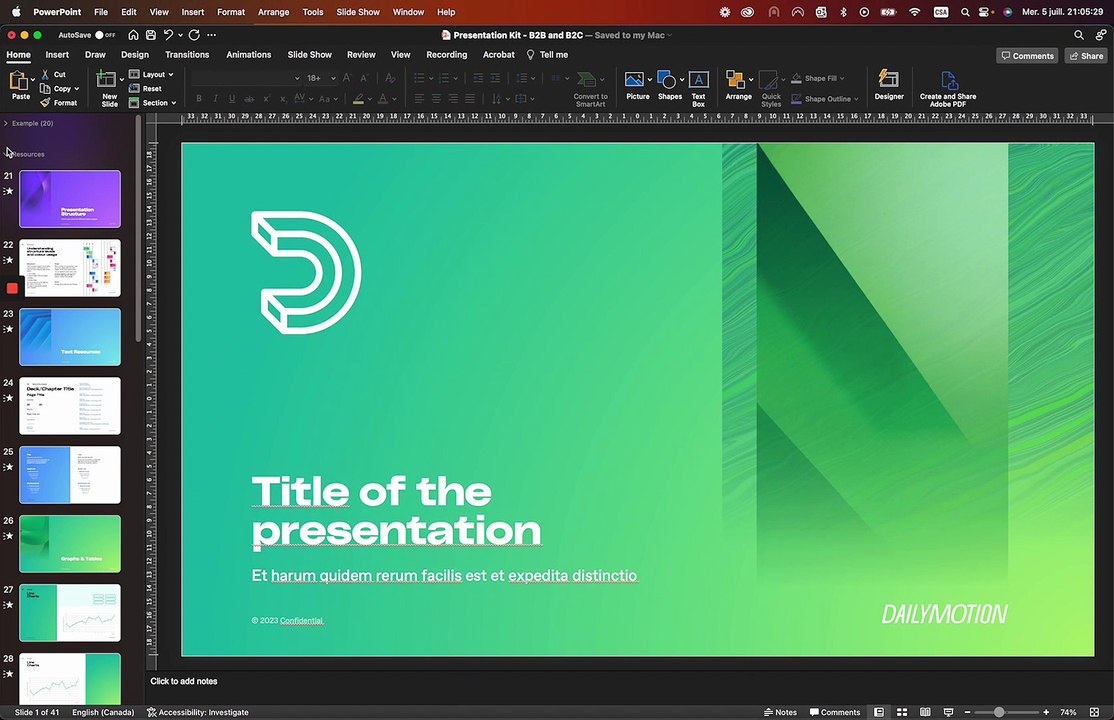1114x720 pixels.
Task: Switch to the Design tab
Action: tap(135, 55)
